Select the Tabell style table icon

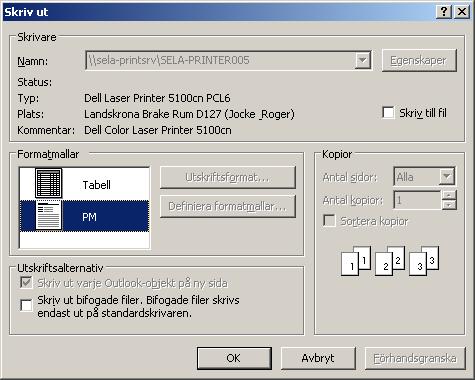49,183
